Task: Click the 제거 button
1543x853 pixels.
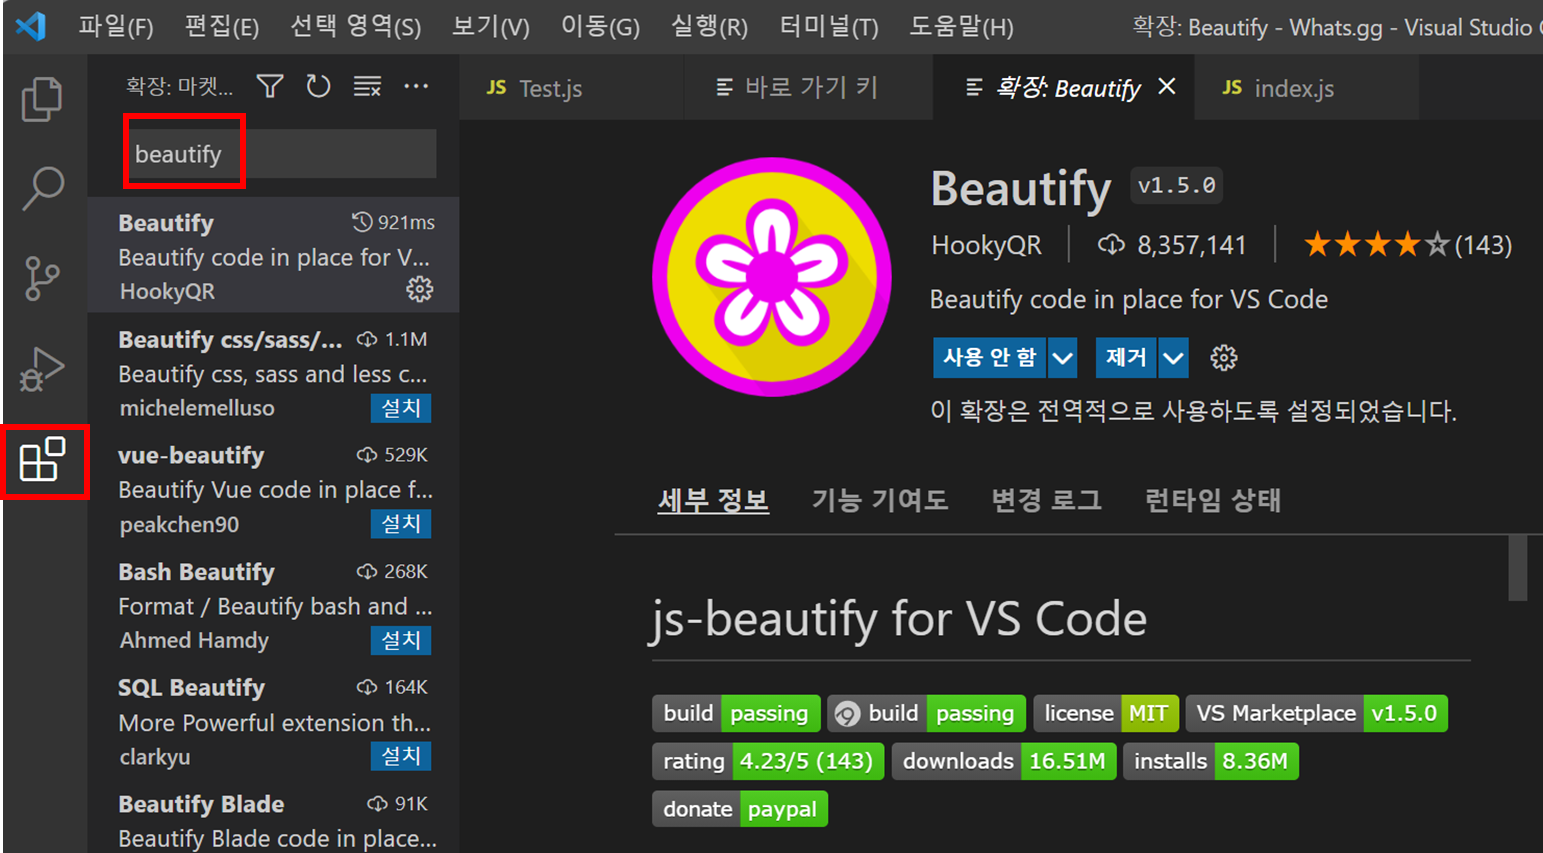Action: click(1126, 357)
